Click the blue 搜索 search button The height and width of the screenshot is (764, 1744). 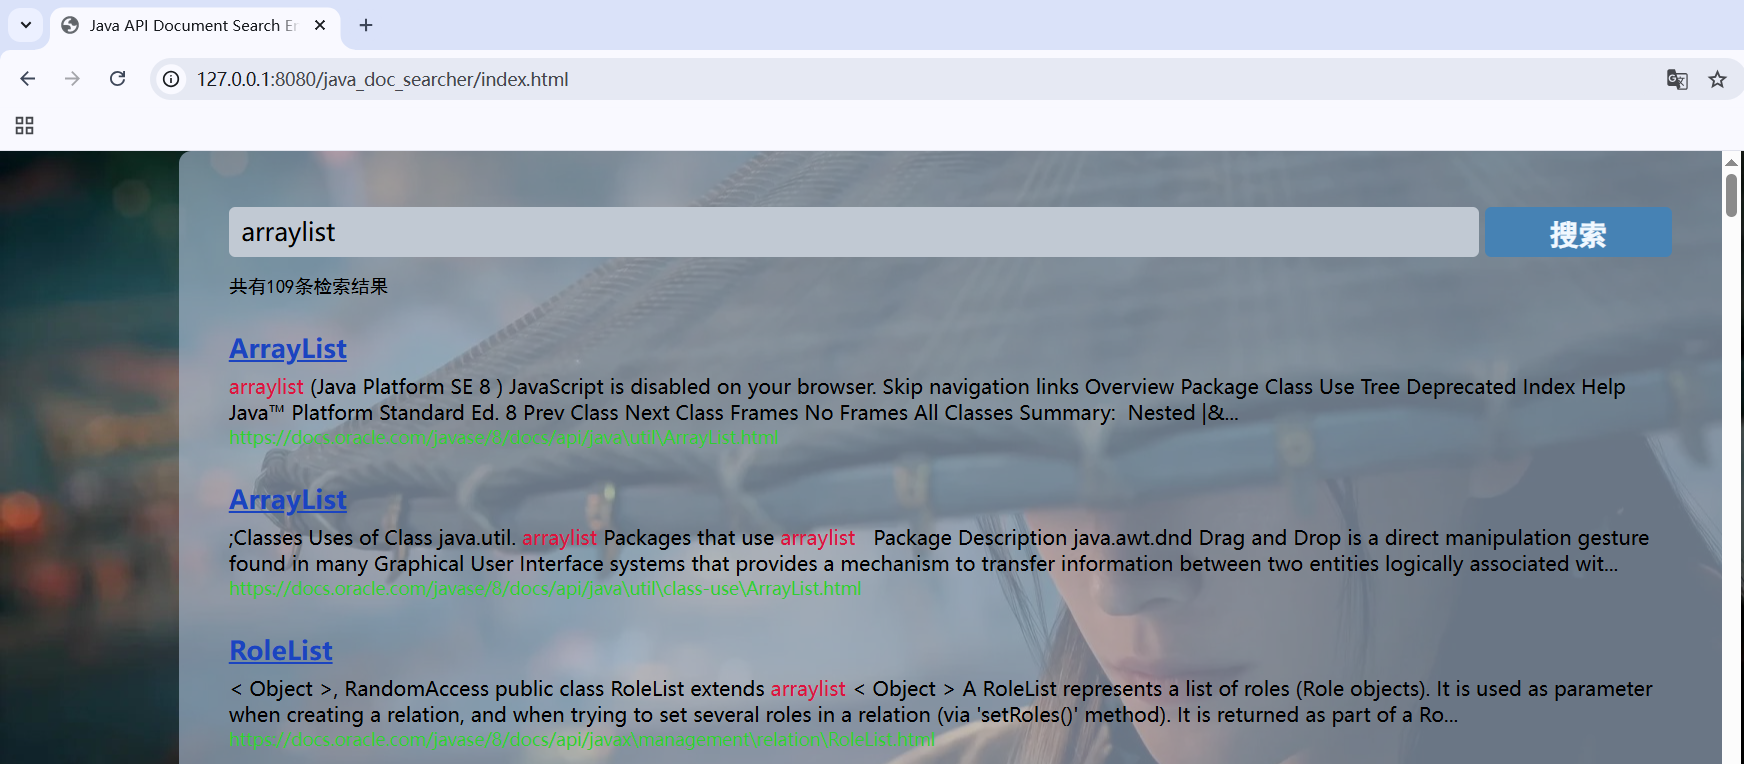tap(1578, 232)
